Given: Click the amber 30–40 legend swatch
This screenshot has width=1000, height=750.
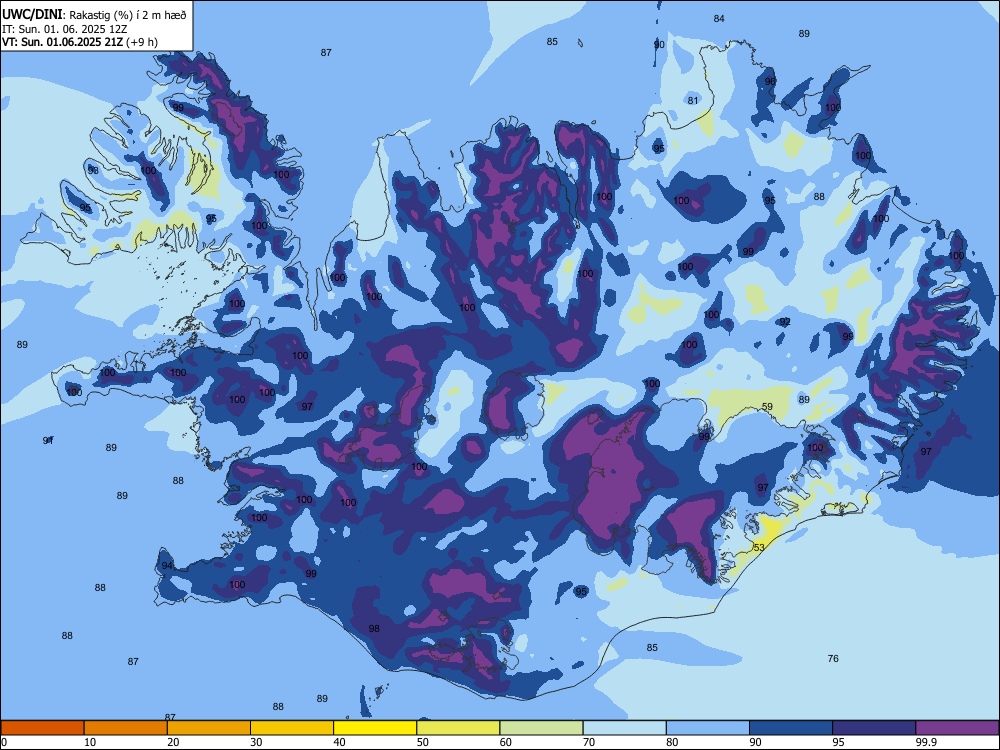Looking at the screenshot, I should point(292,728).
